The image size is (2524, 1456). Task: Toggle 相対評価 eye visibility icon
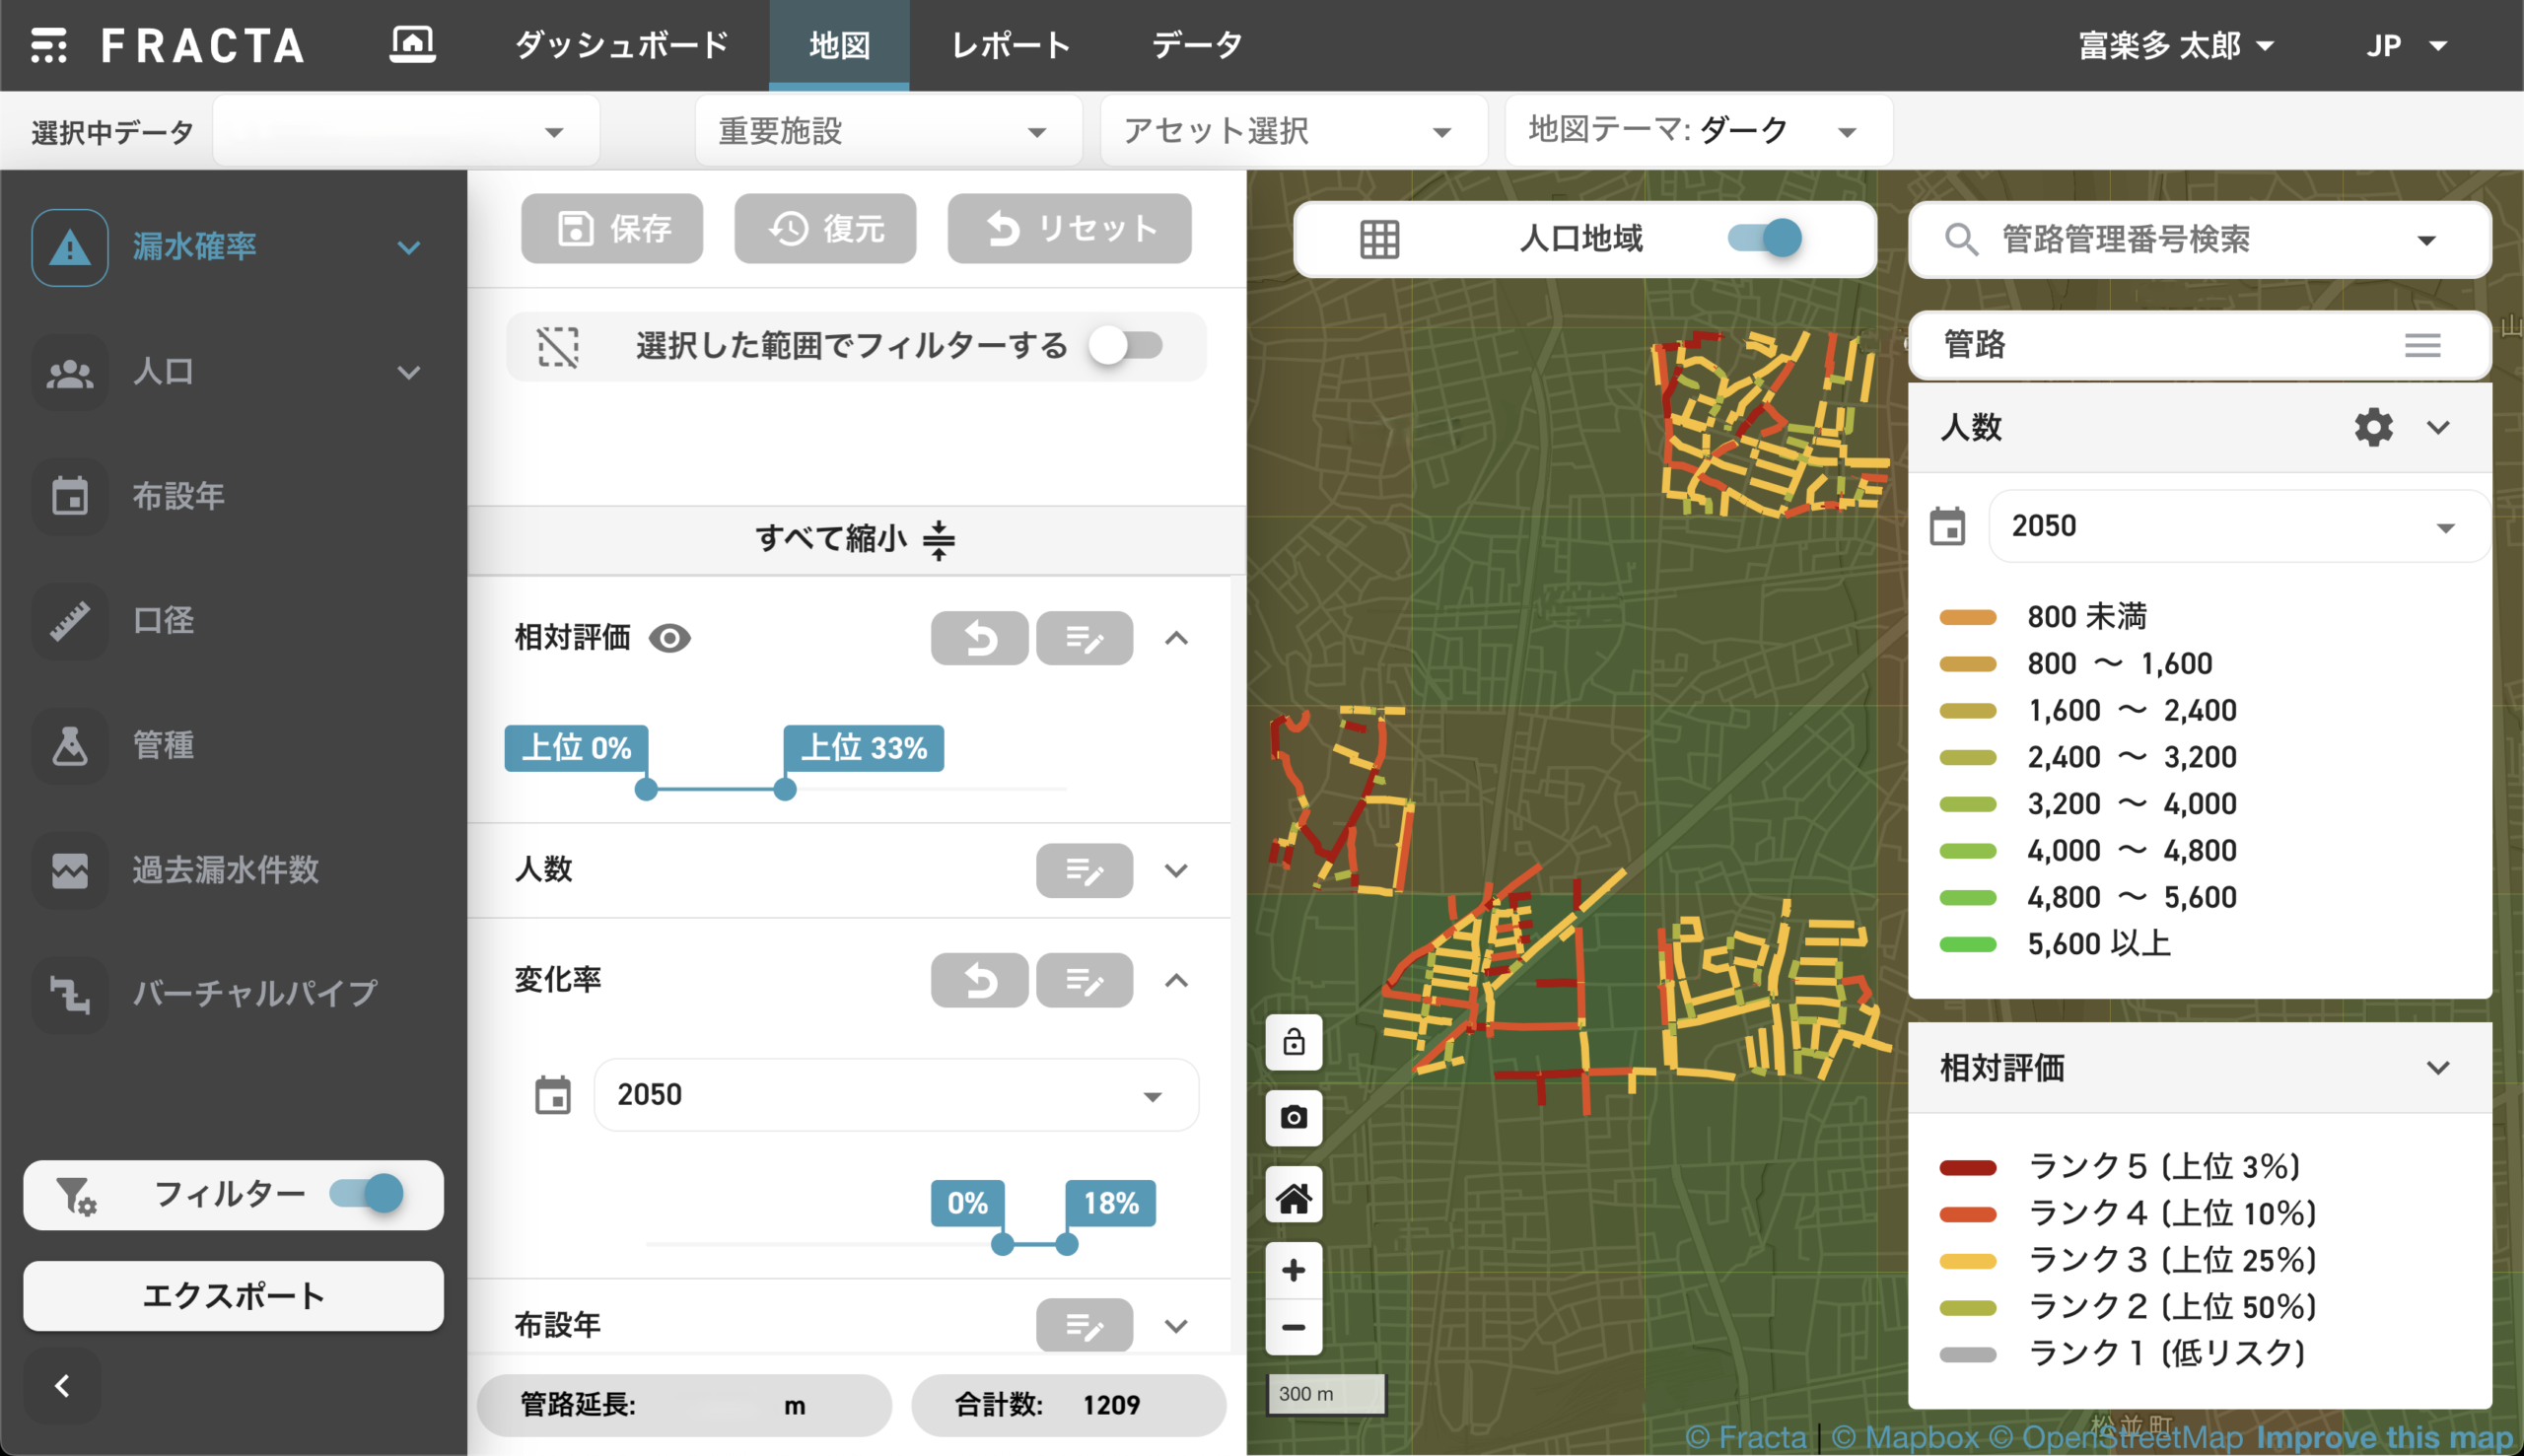pos(669,638)
